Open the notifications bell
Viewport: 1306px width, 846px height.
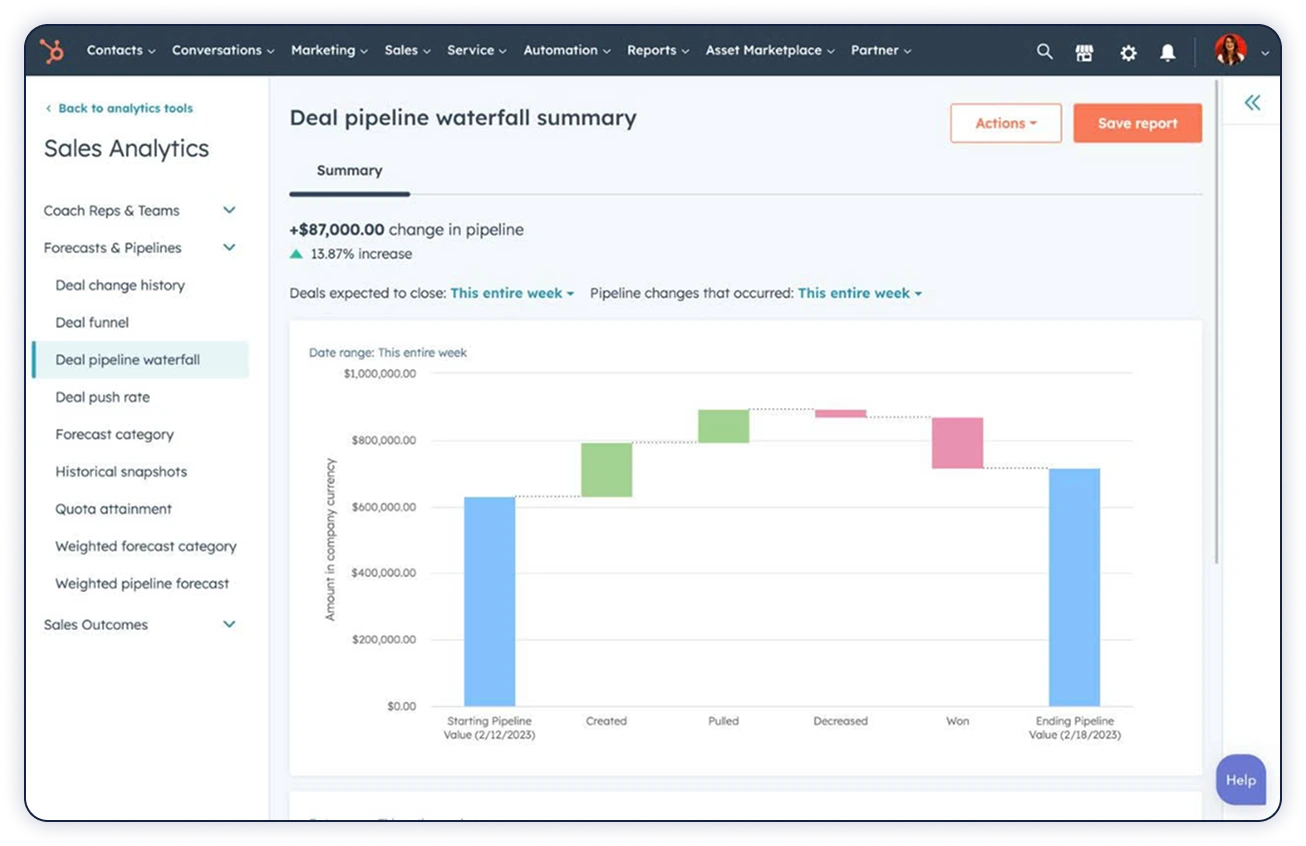[x=1168, y=52]
